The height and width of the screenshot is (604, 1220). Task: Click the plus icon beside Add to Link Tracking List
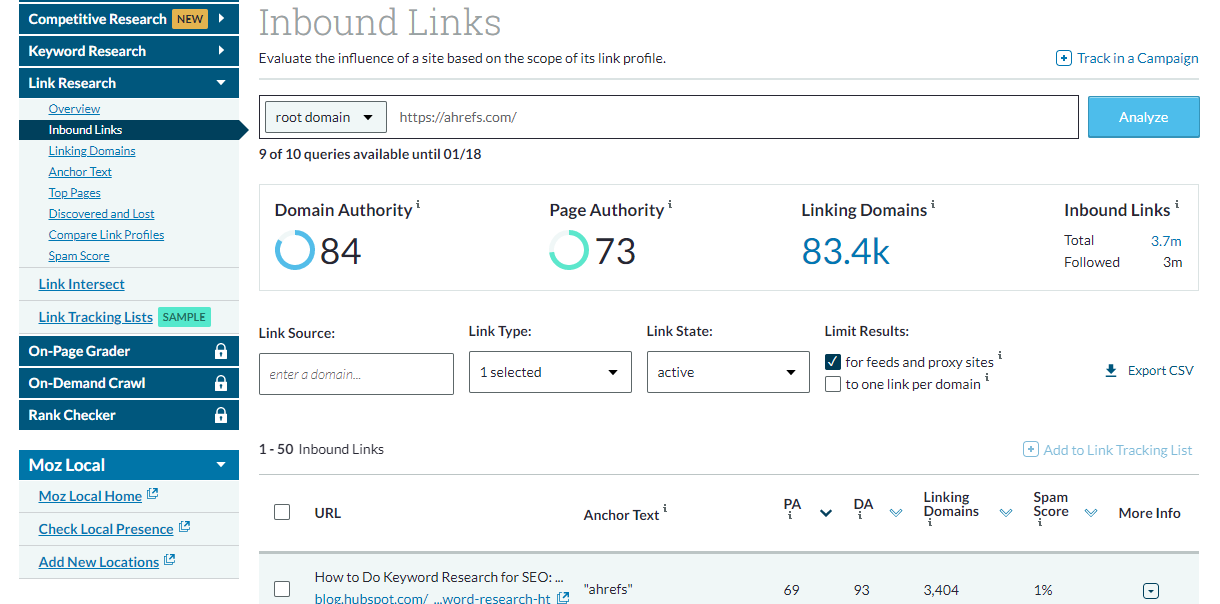(x=1030, y=450)
